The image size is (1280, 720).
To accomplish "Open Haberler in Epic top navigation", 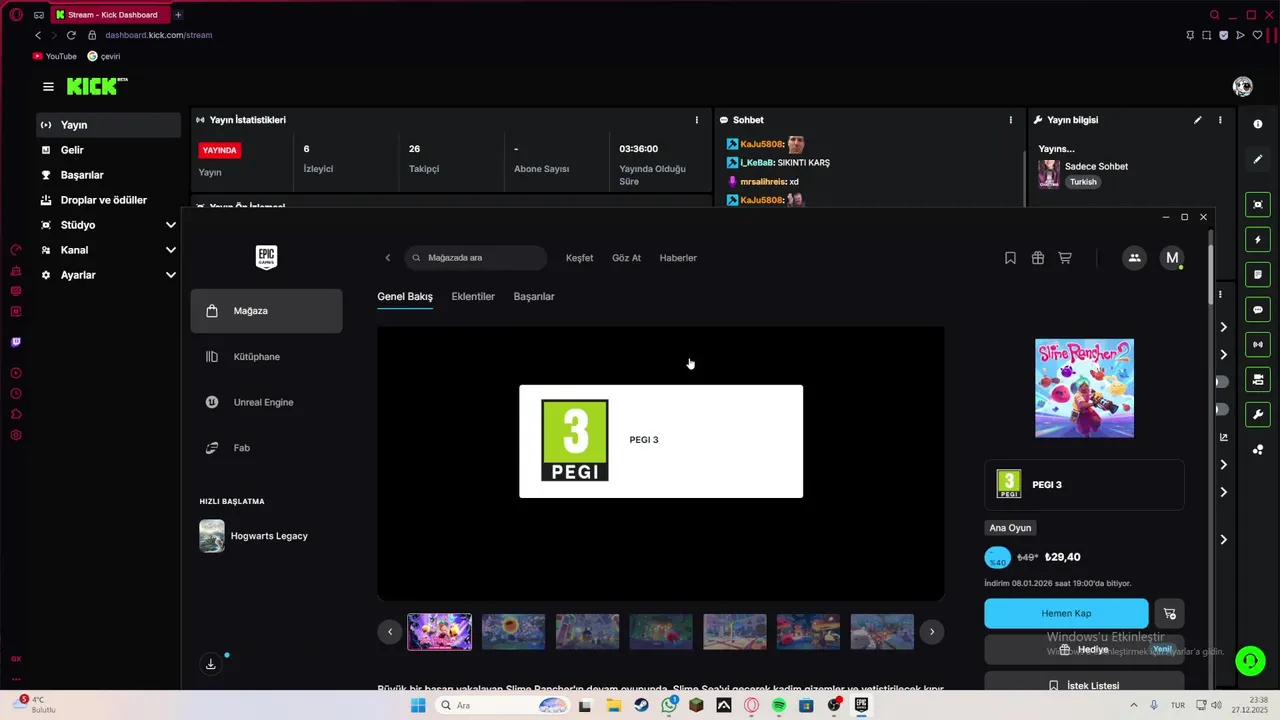I will (678, 258).
